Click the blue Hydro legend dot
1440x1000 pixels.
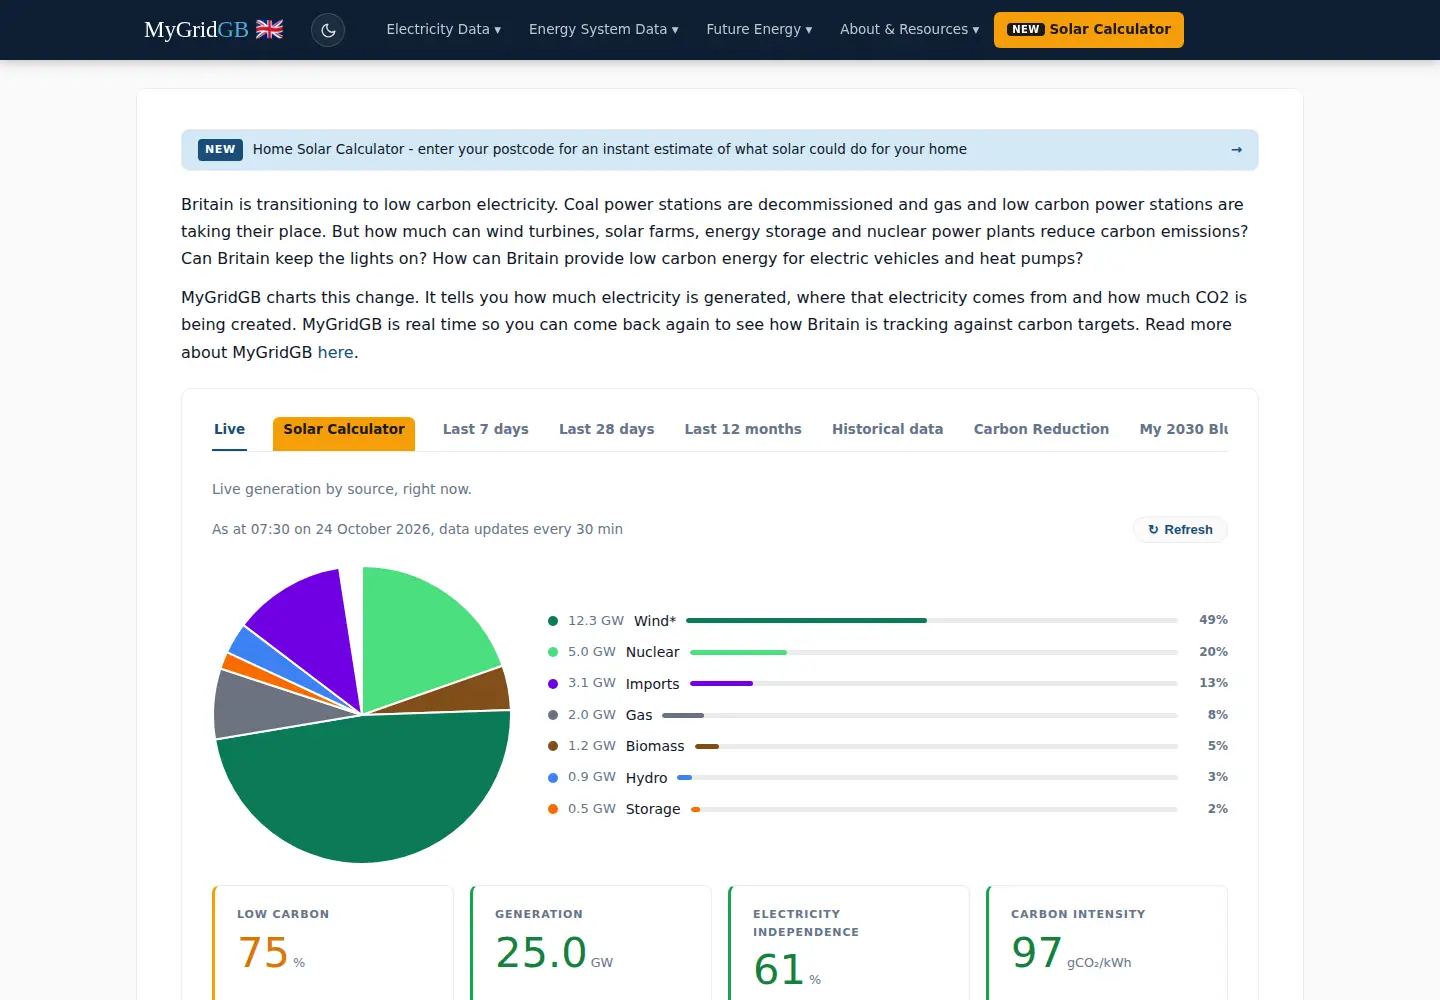point(553,778)
